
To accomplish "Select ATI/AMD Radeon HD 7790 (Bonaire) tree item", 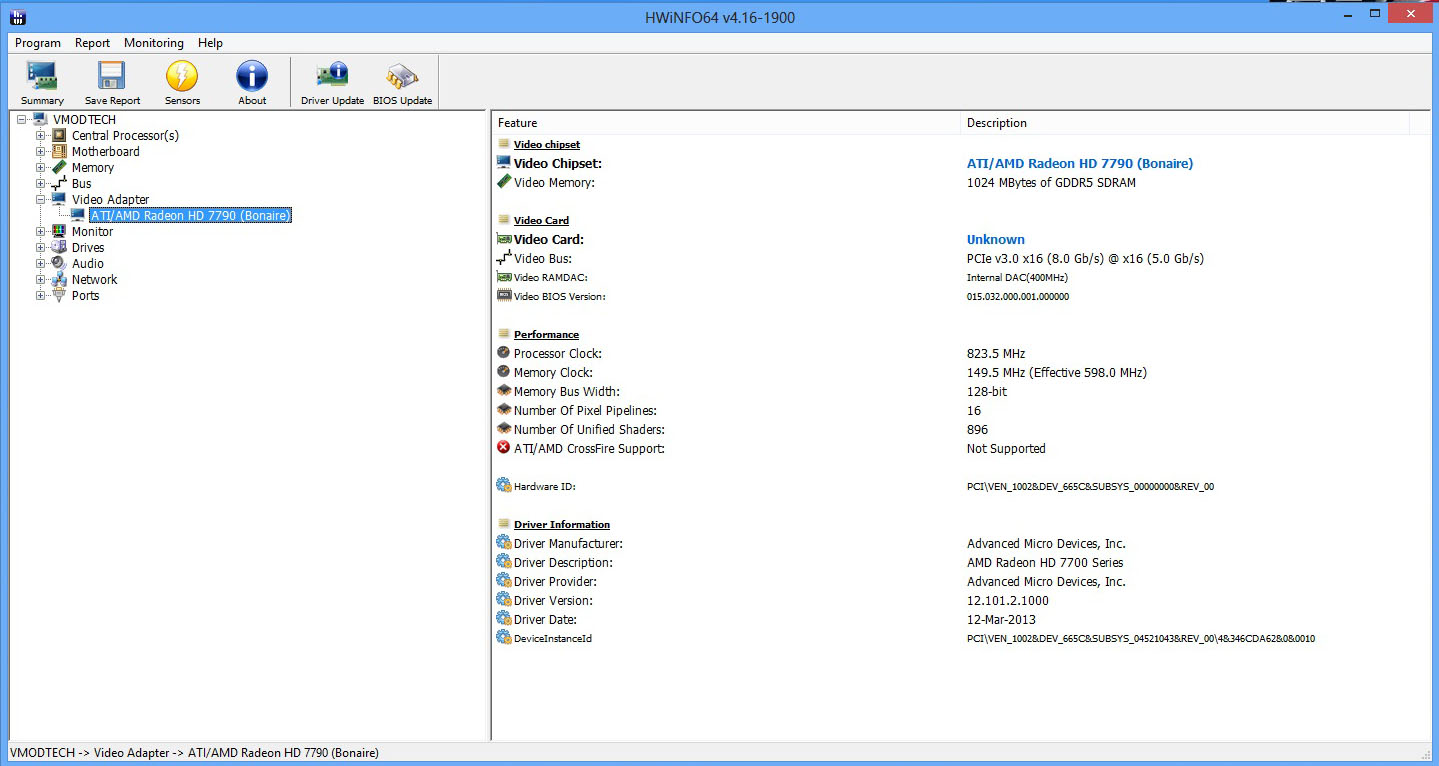I will click(190, 216).
